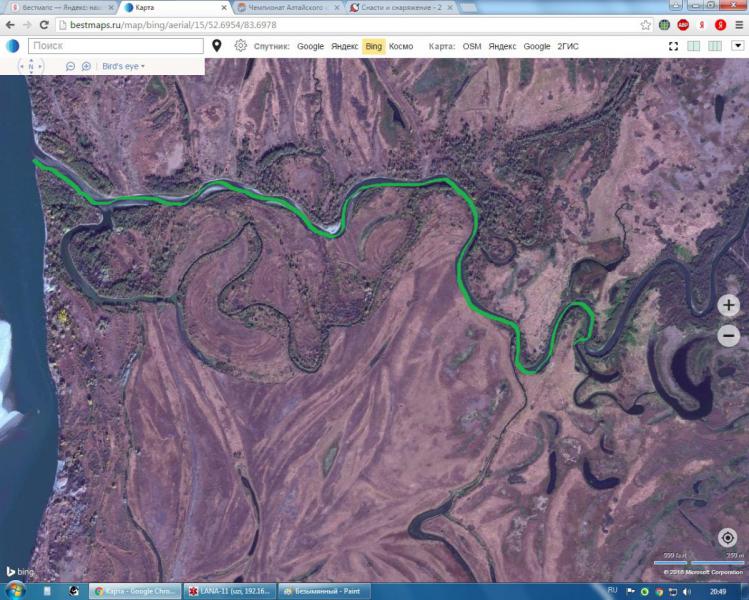749x600 pixels.
Task: Switch satellite source to Космо
Action: tap(401, 46)
